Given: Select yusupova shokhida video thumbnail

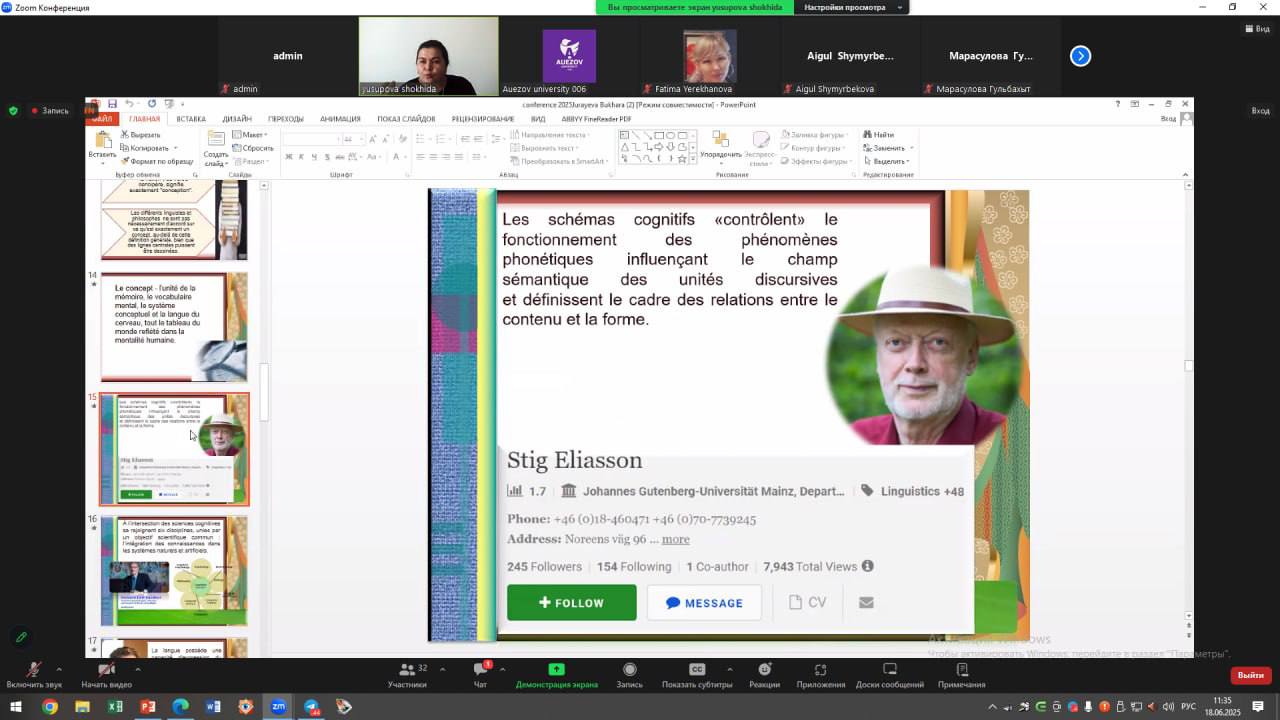Looking at the screenshot, I should coord(429,56).
